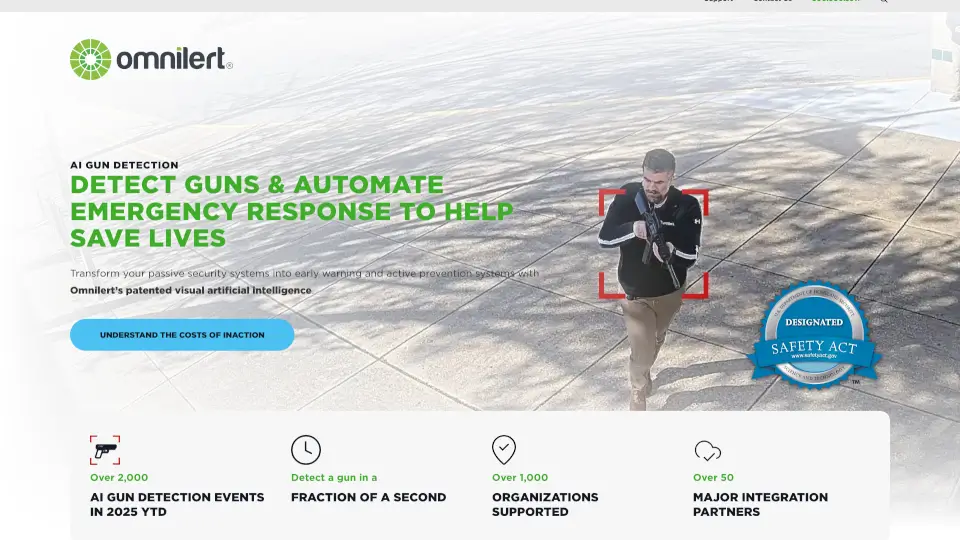960x540 pixels.
Task: Click the bold 'Omnilert's patented visual artificial intelligence' text
Action: pos(190,290)
